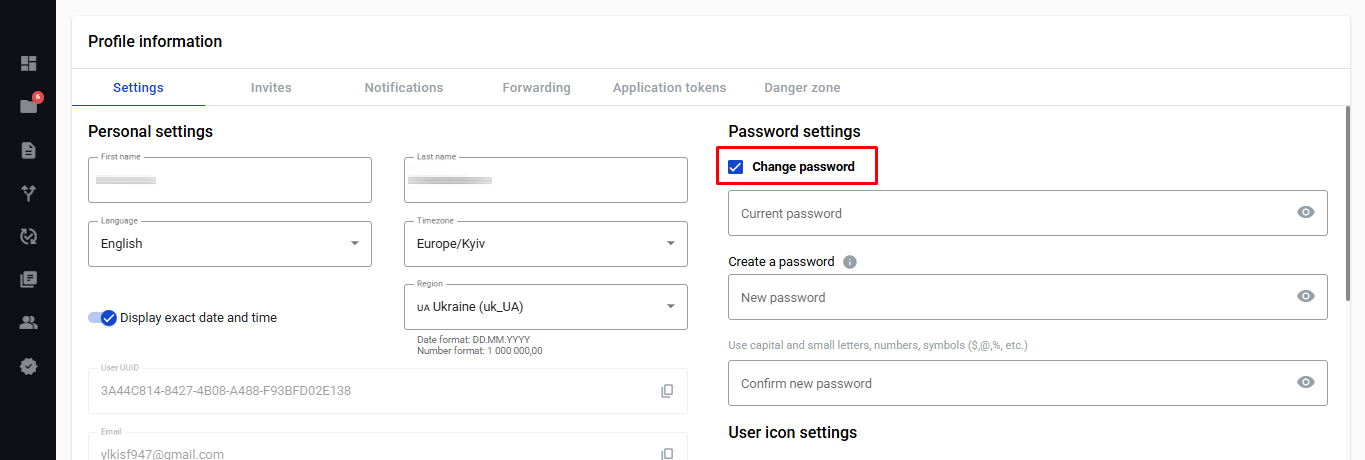
Task: Show current password using eye icon
Action: click(x=1305, y=213)
